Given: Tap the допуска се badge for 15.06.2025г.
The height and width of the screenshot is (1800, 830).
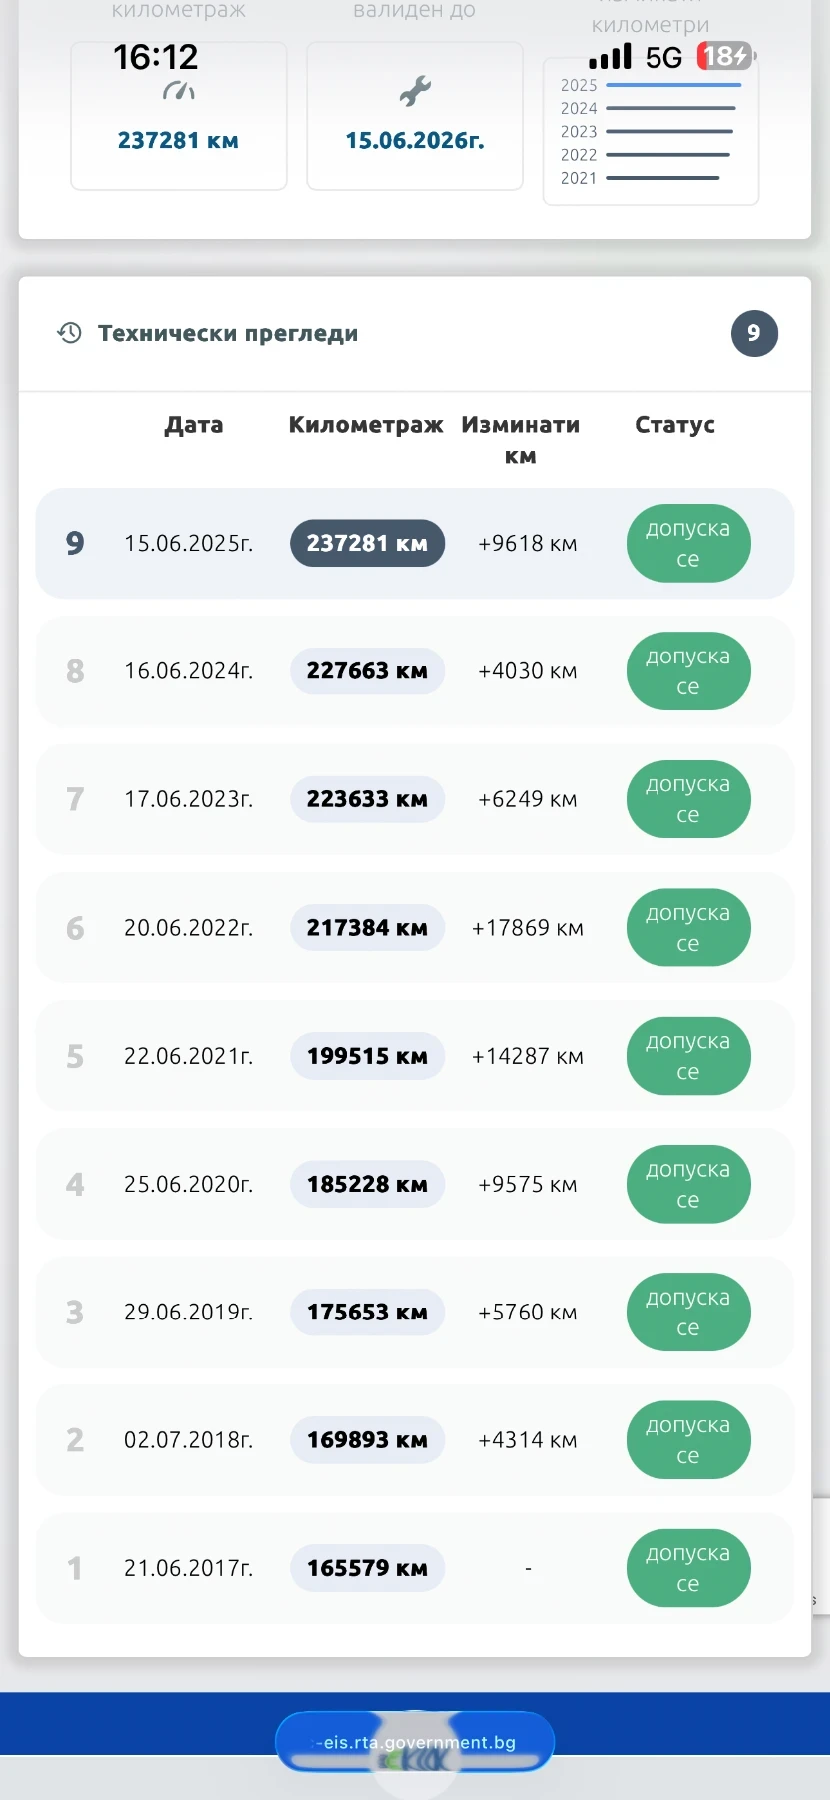Looking at the screenshot, I should (688, 543).
